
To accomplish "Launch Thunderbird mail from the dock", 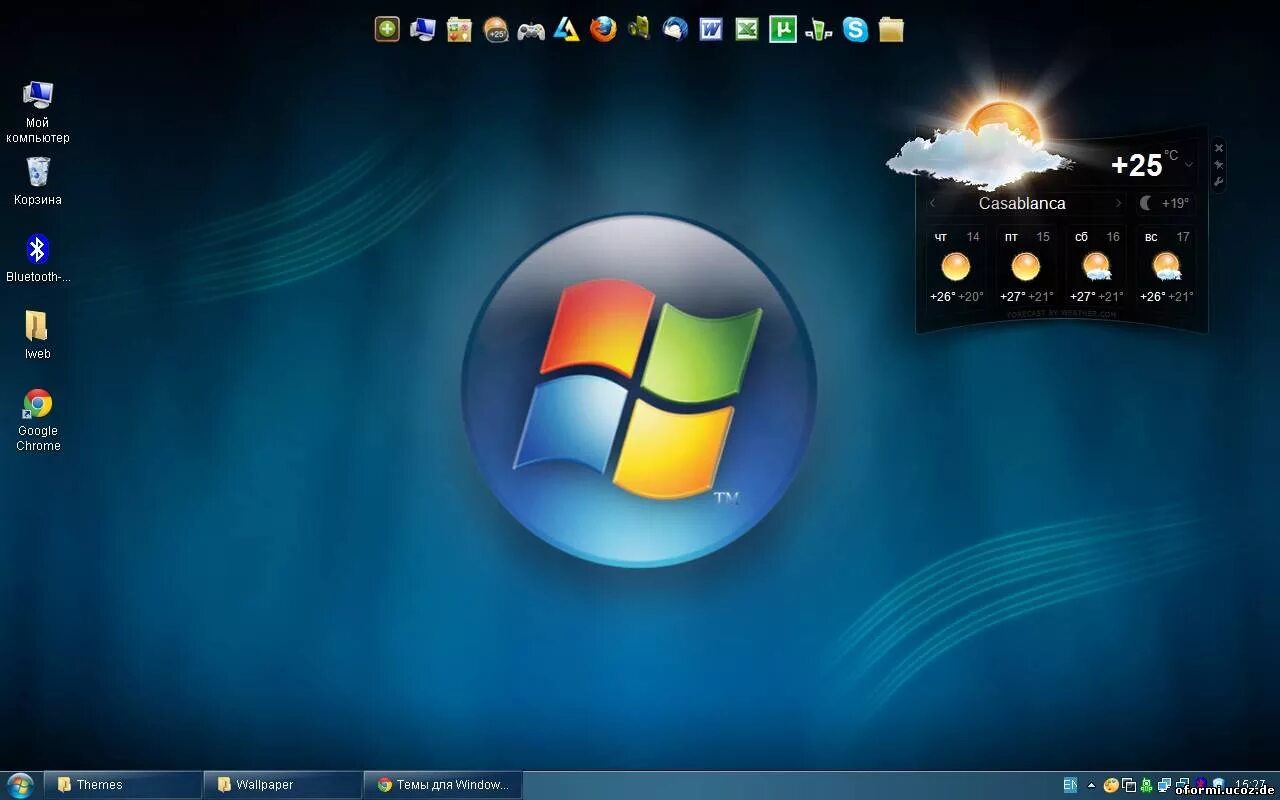I will point(675,29).
